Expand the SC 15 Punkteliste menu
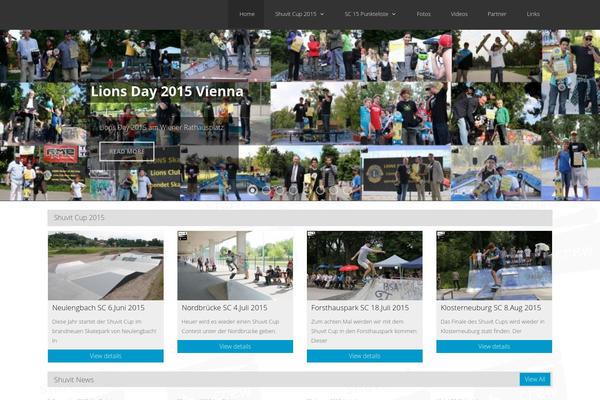The height and width of the screenshot is (400, 600). pos(369,14)
